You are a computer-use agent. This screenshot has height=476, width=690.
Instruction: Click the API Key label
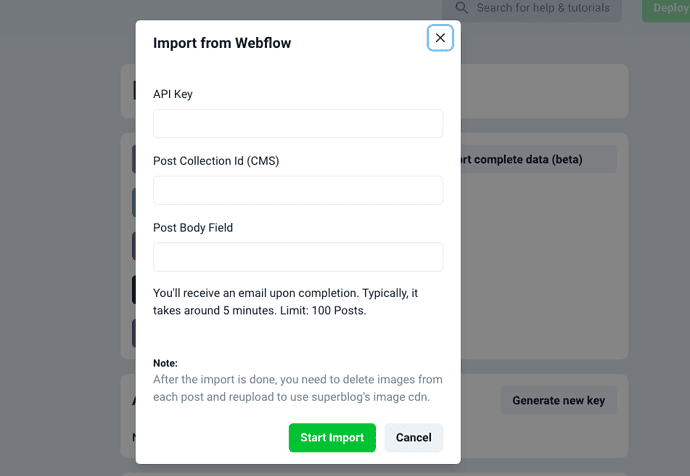[173, 94]
